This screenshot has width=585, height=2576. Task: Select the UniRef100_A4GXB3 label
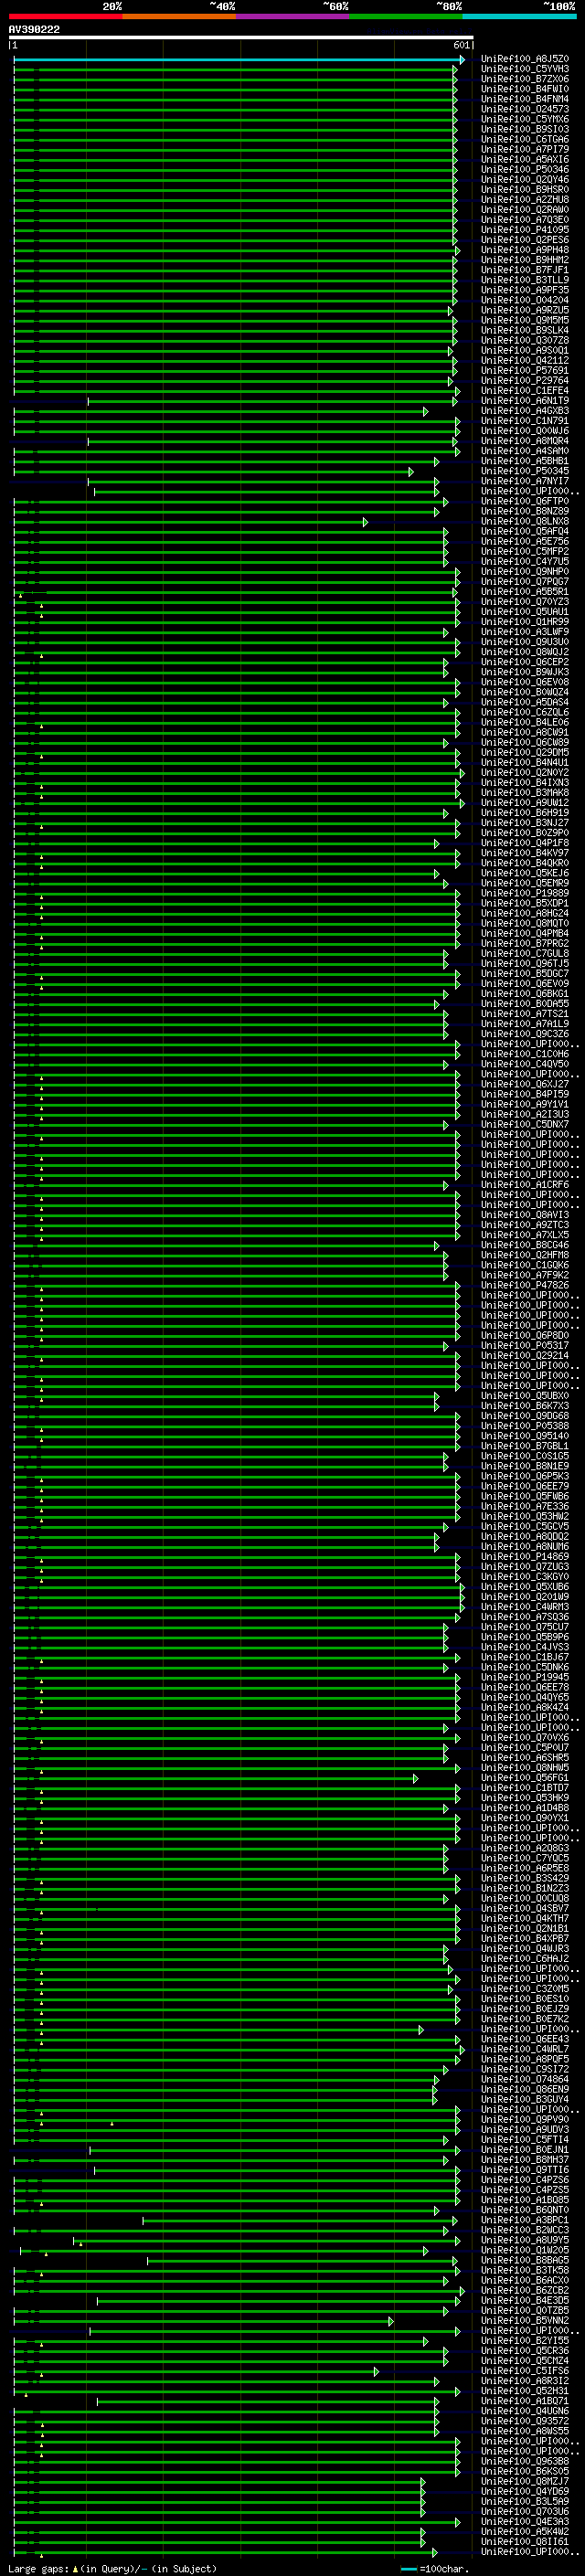click(x=525, y=410)
